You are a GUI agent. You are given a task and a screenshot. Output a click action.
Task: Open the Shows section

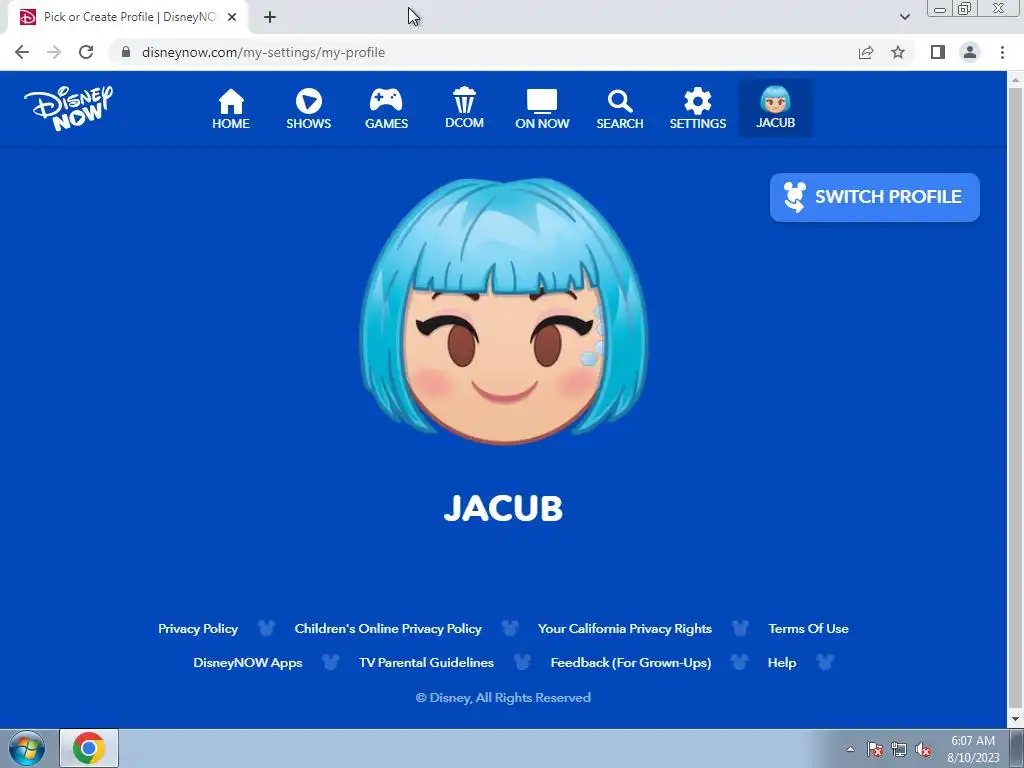click(x=308, y=109)
